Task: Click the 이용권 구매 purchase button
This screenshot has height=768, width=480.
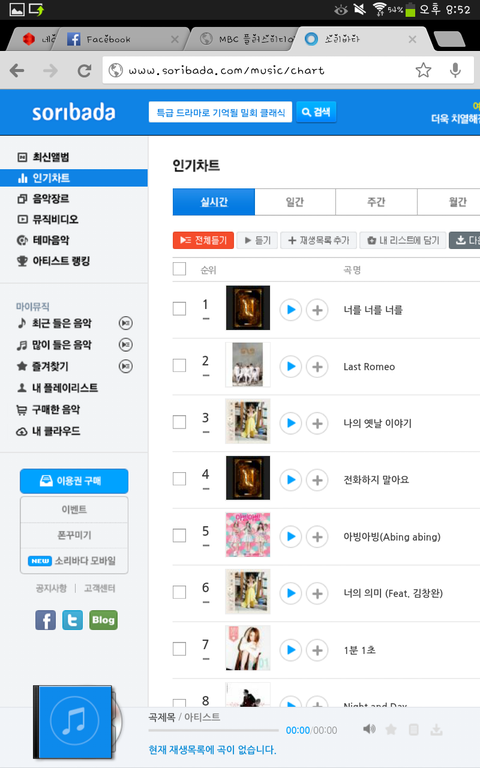Action: pos(74,481)
